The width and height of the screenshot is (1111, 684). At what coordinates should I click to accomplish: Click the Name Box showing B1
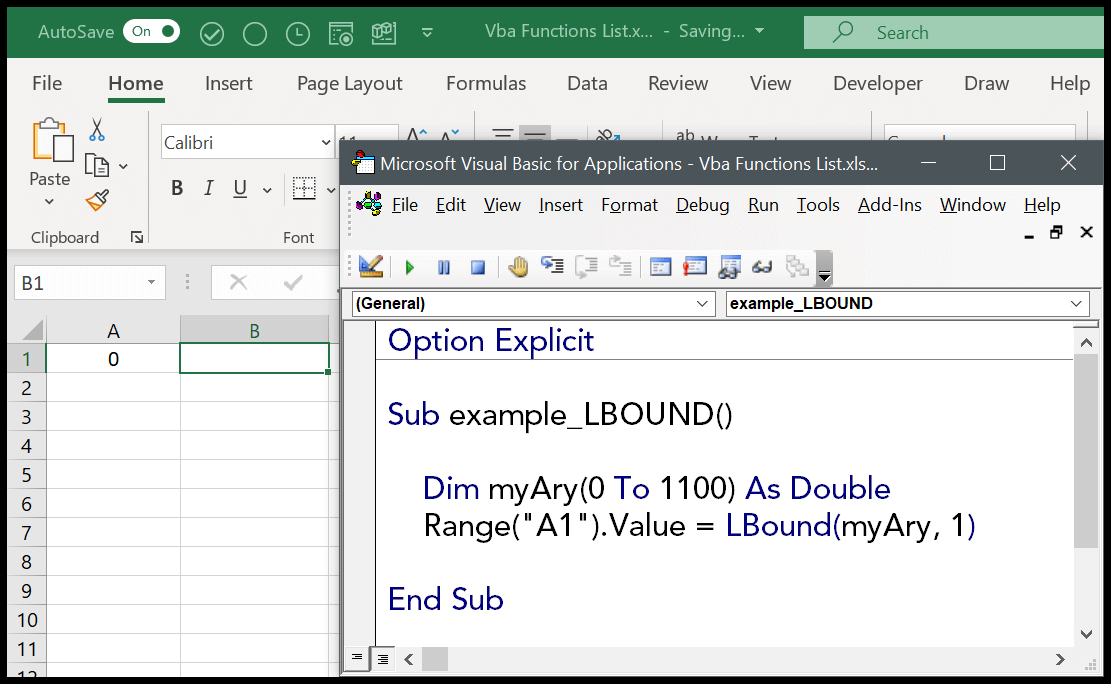(78, 283)
